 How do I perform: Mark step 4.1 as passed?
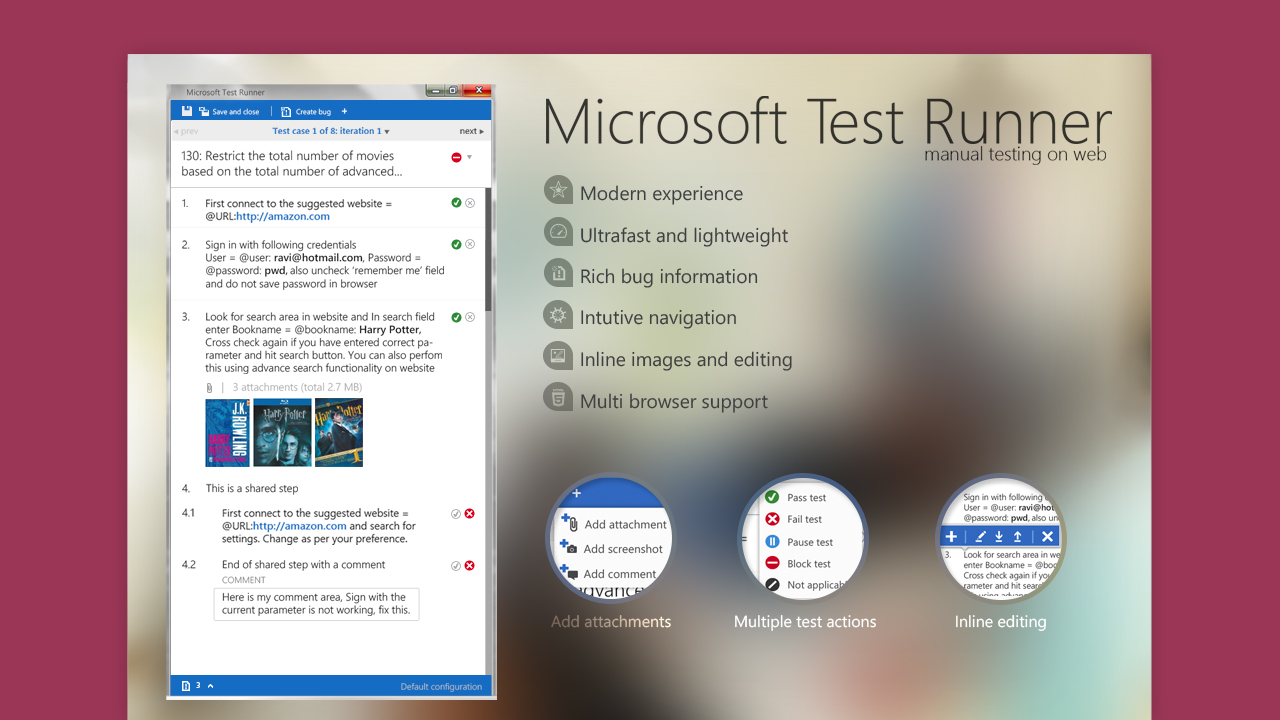(456, 513)
